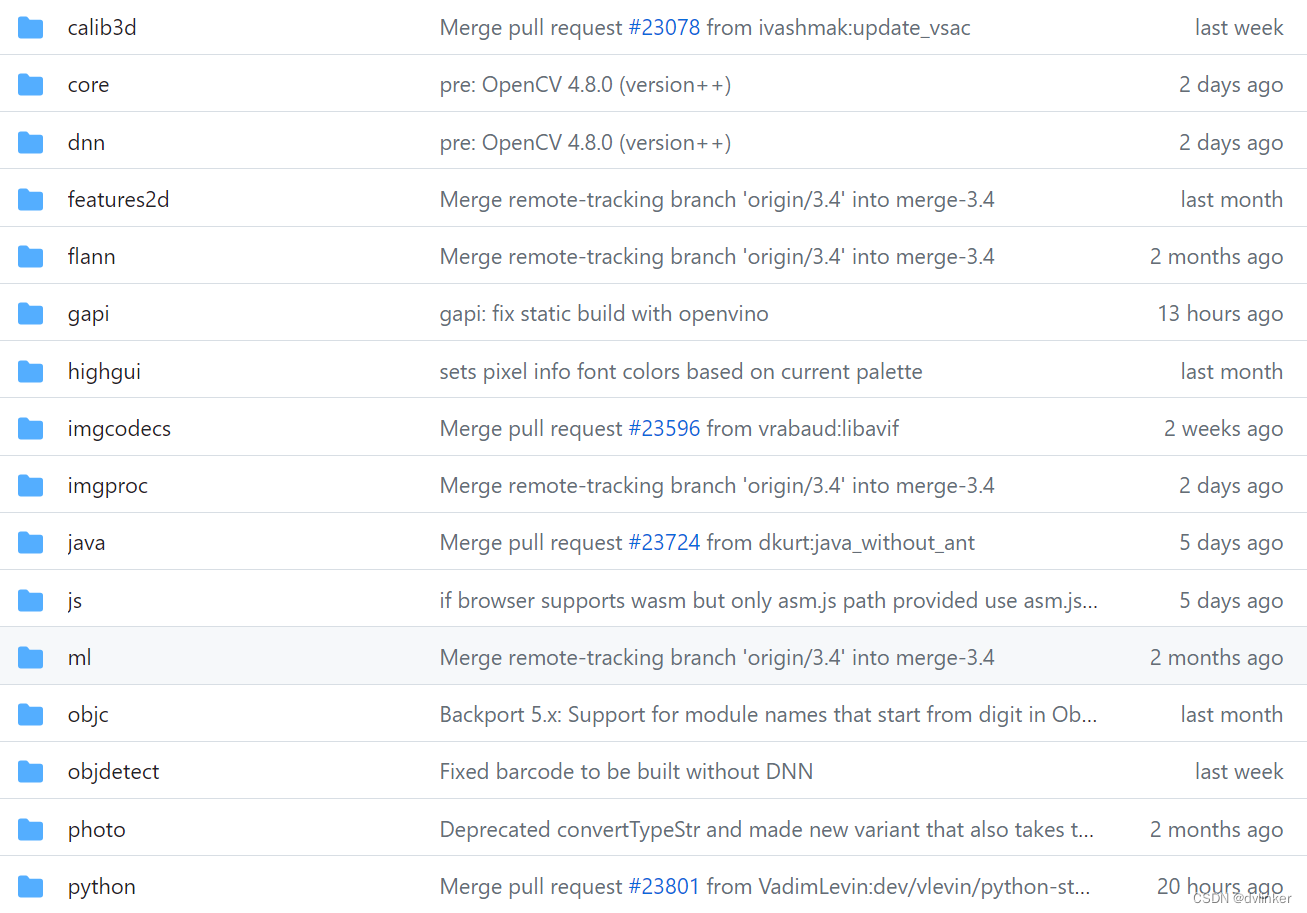Click the python folder icon
Viewport: 1307px width, 913px height.
click(31, 887)
